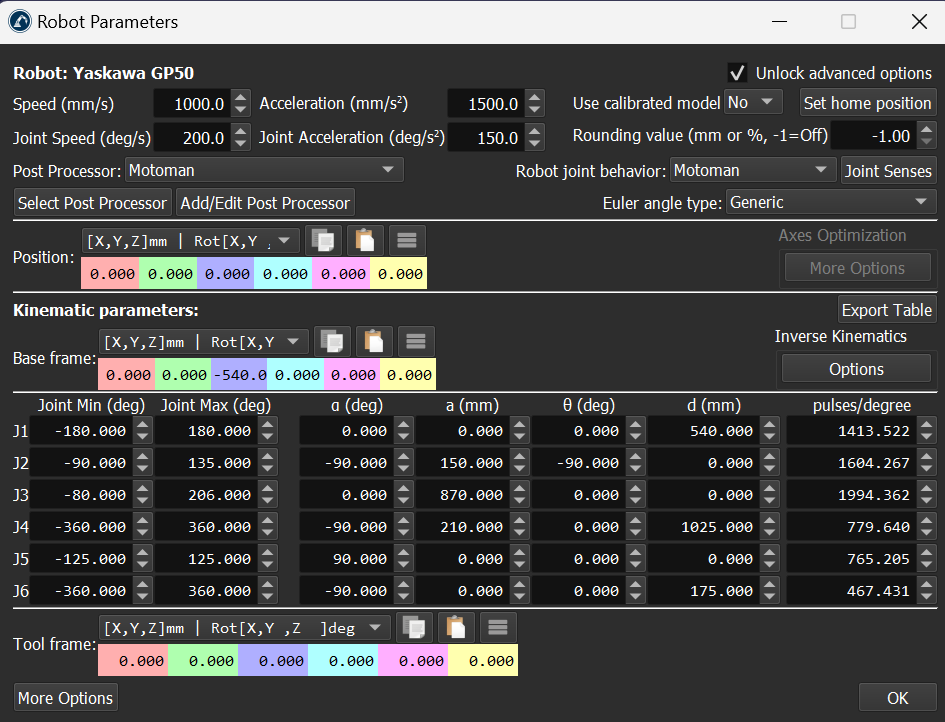The height and width of the screenshot is (722, 945).
Task: Copy the Base frame values
Action: point(332,341)
